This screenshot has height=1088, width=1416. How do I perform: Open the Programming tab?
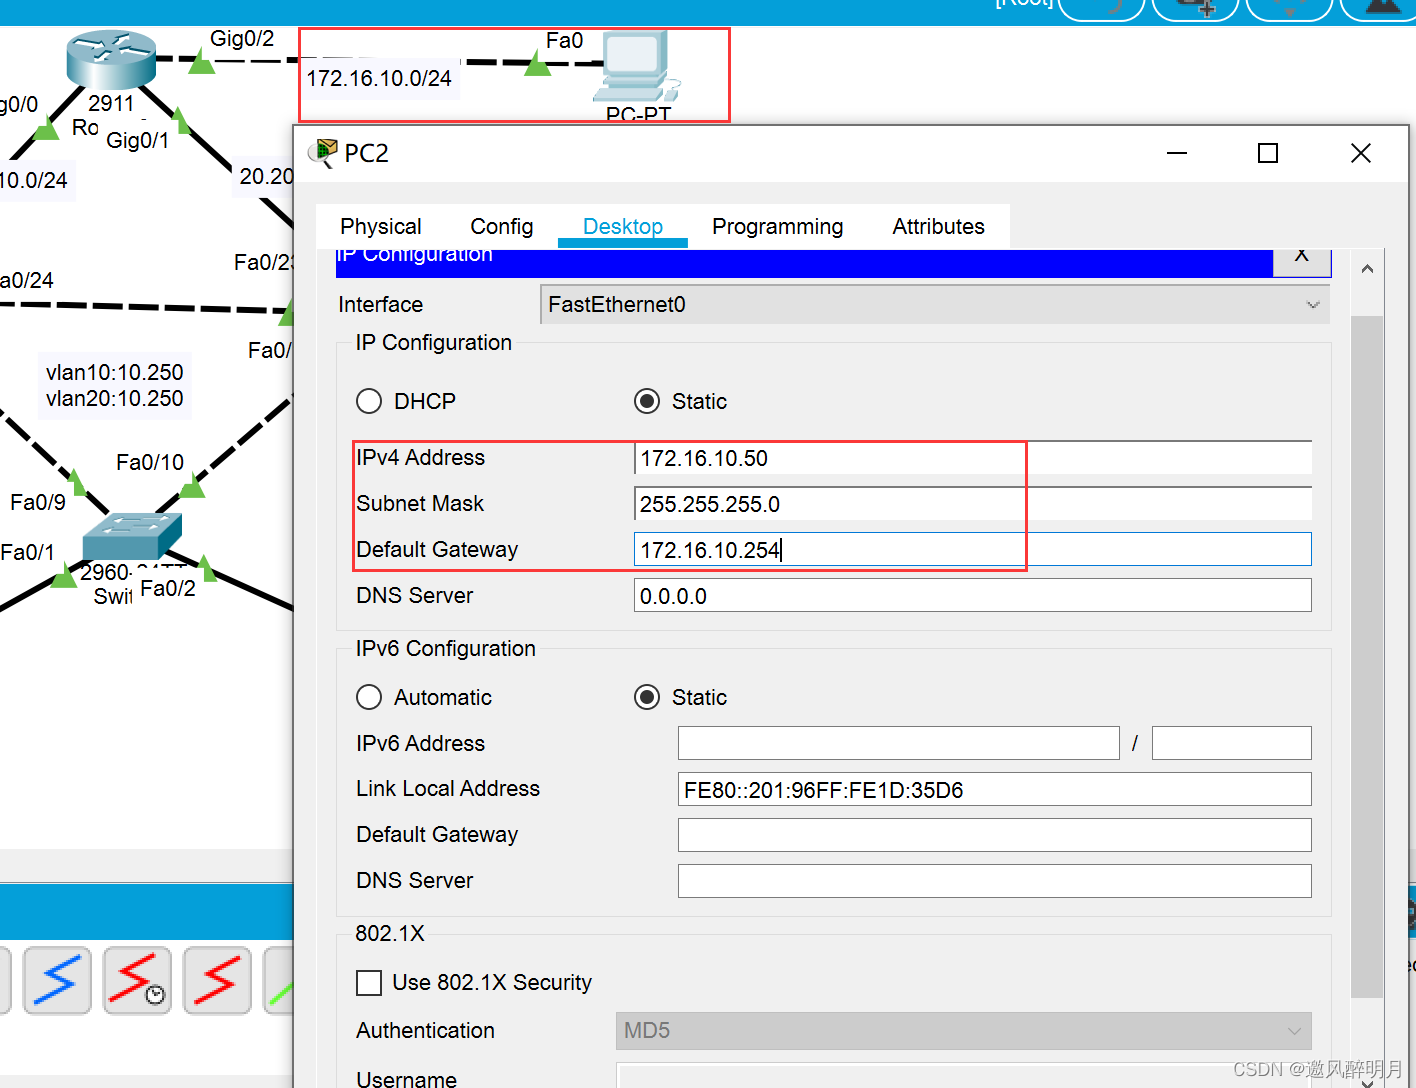tap(777, 227)
